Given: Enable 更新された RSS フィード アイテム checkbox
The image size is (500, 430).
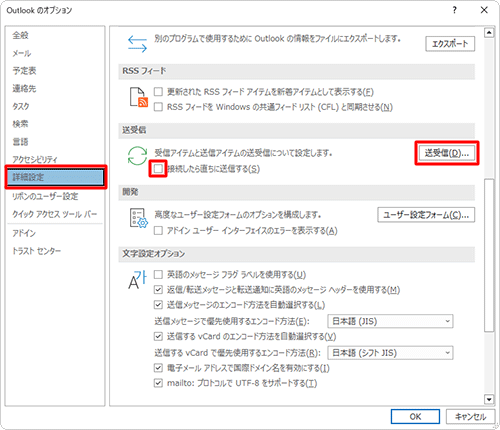Looking at the screenshot, I should 158,92.
